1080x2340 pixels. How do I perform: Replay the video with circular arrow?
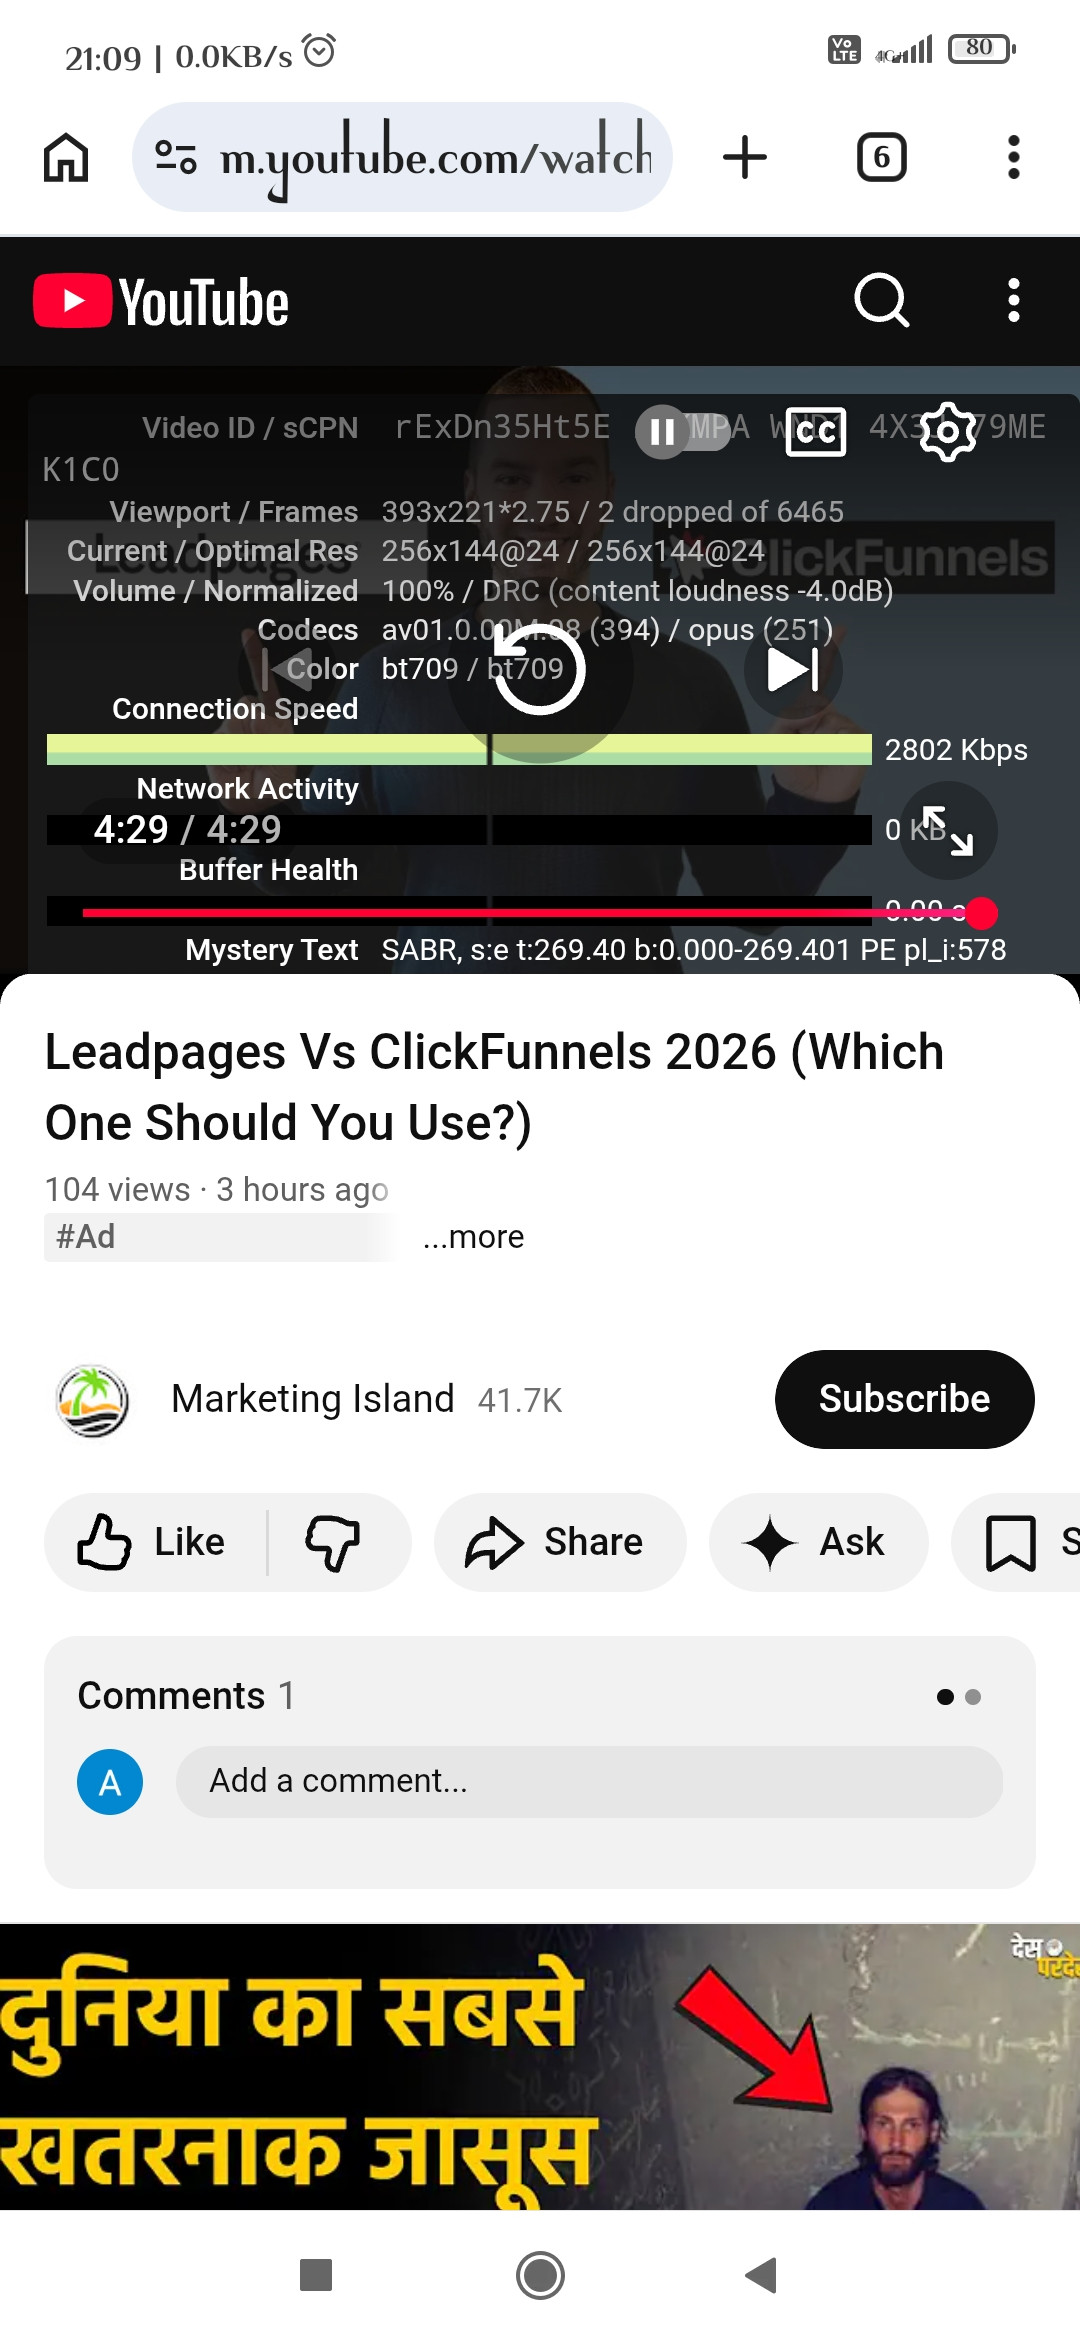[540, 670]
